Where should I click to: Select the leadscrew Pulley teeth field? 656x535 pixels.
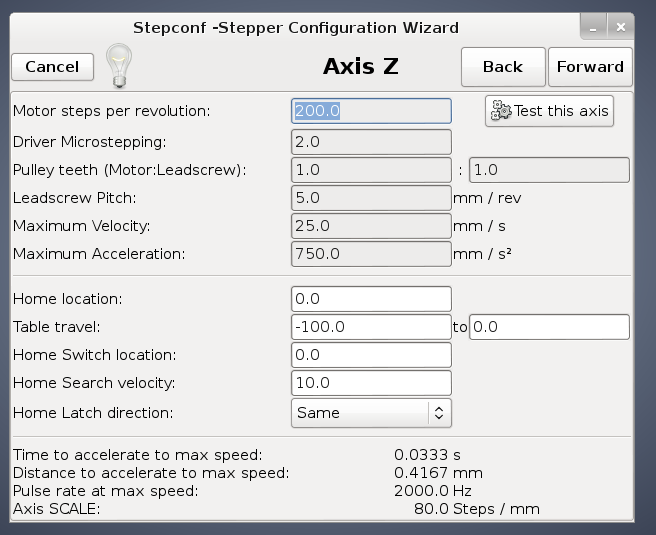click(x=549, y=170)
